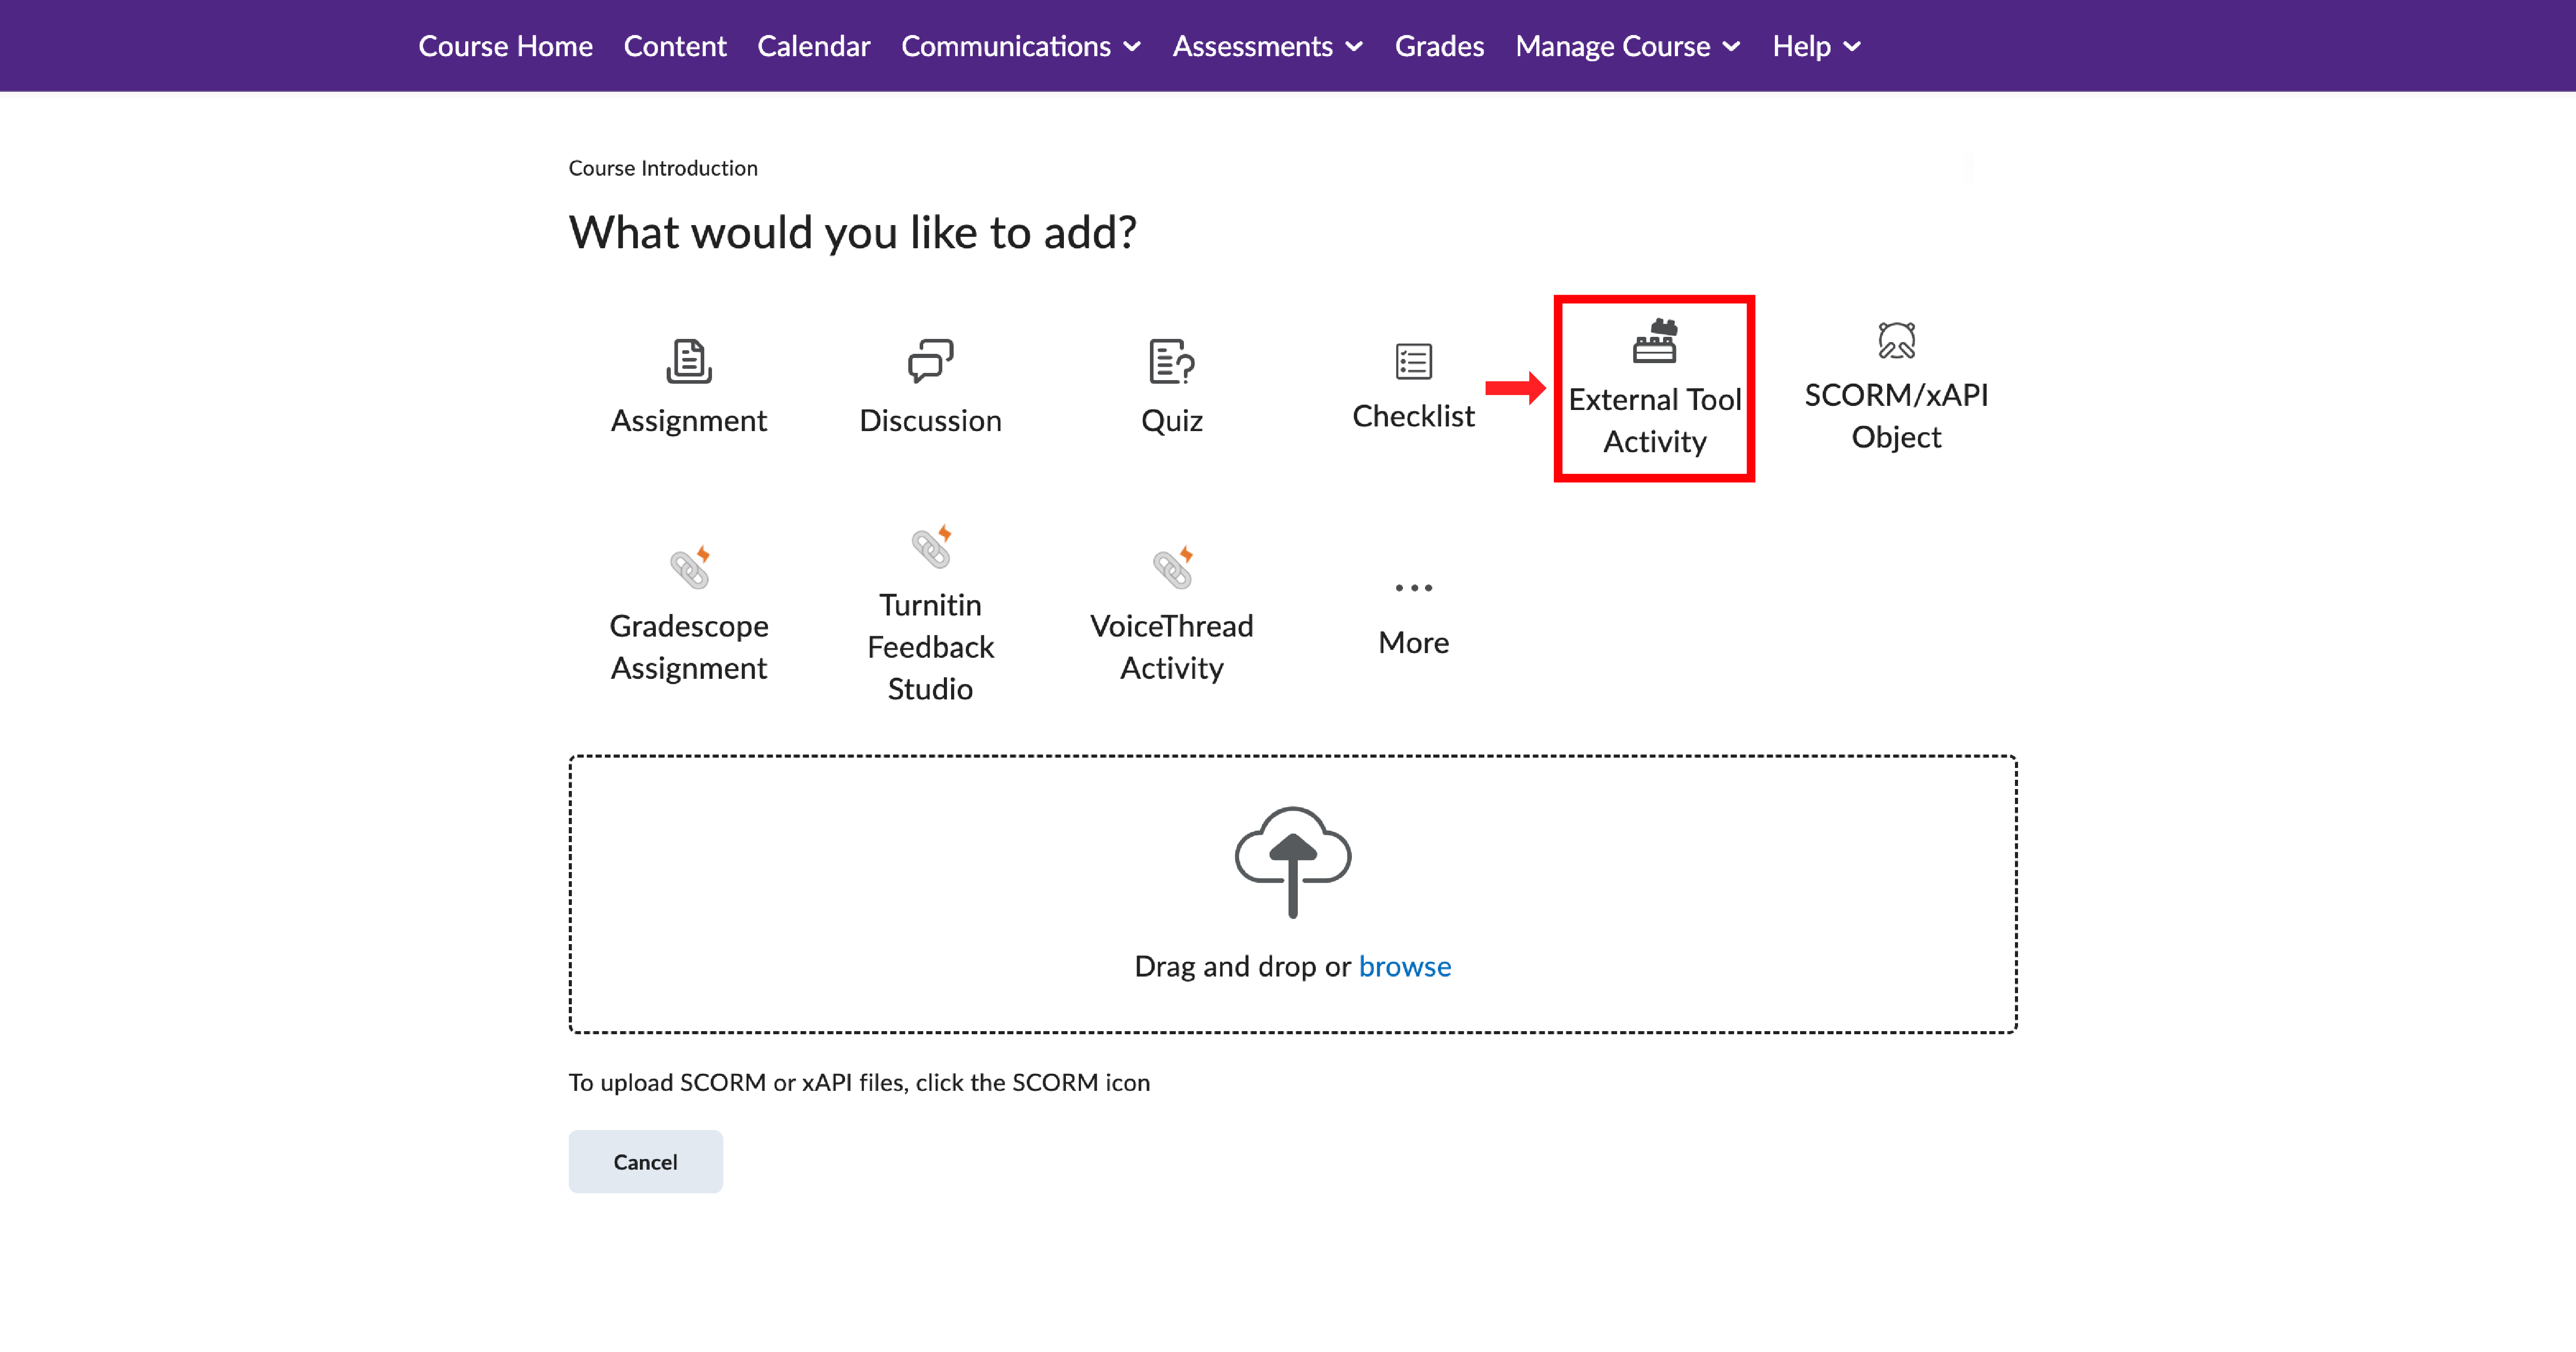The height and width of the screenshot is (1352, 2576).
Task: Select the VoiceThread Activity icon
Action: point(1170,610)
